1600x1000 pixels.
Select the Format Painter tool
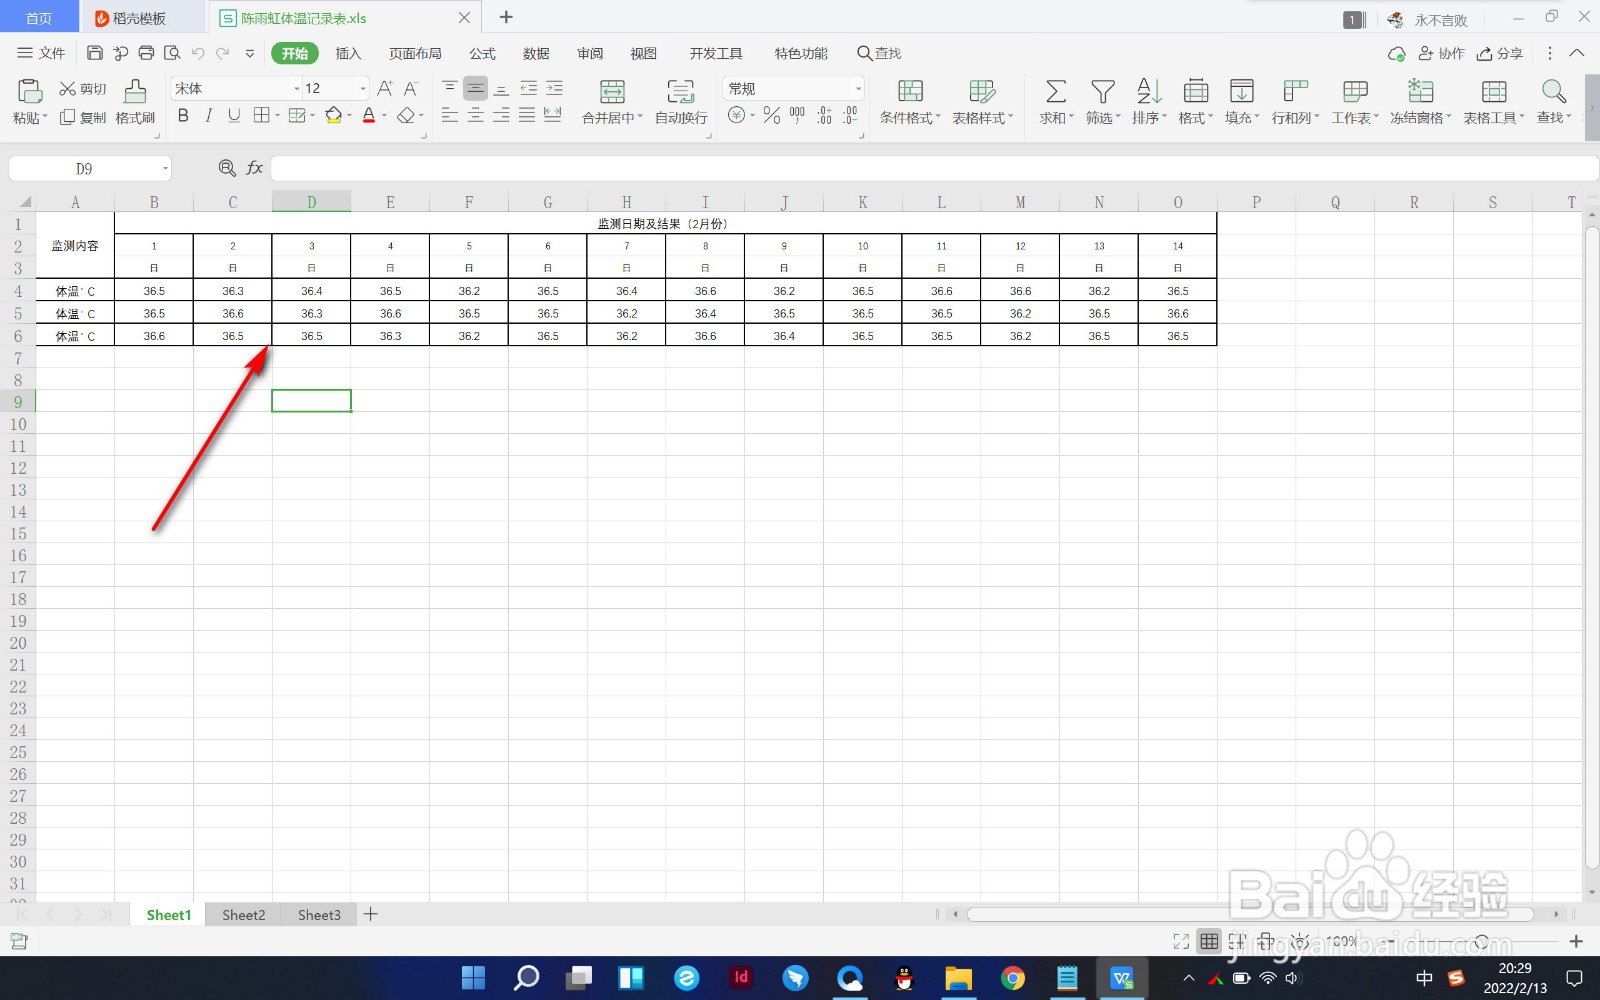click(x=135, y=101)
